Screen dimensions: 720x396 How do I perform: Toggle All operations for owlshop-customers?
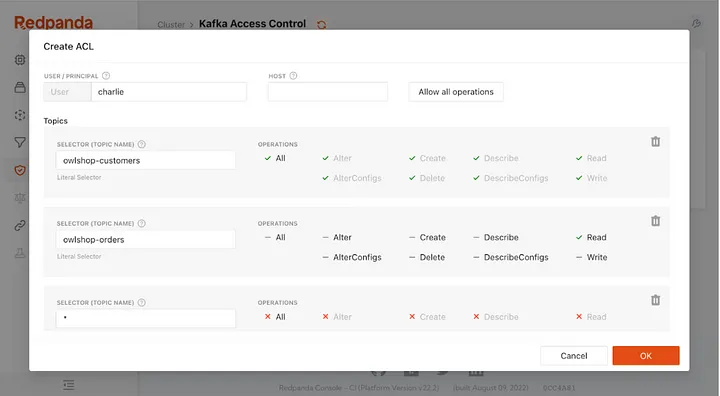(275, 158)
